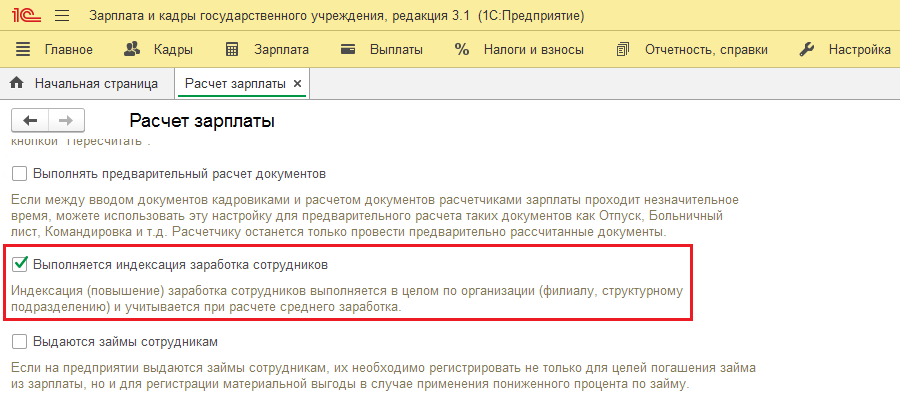Open the Главное section

(x=68, y=50)
